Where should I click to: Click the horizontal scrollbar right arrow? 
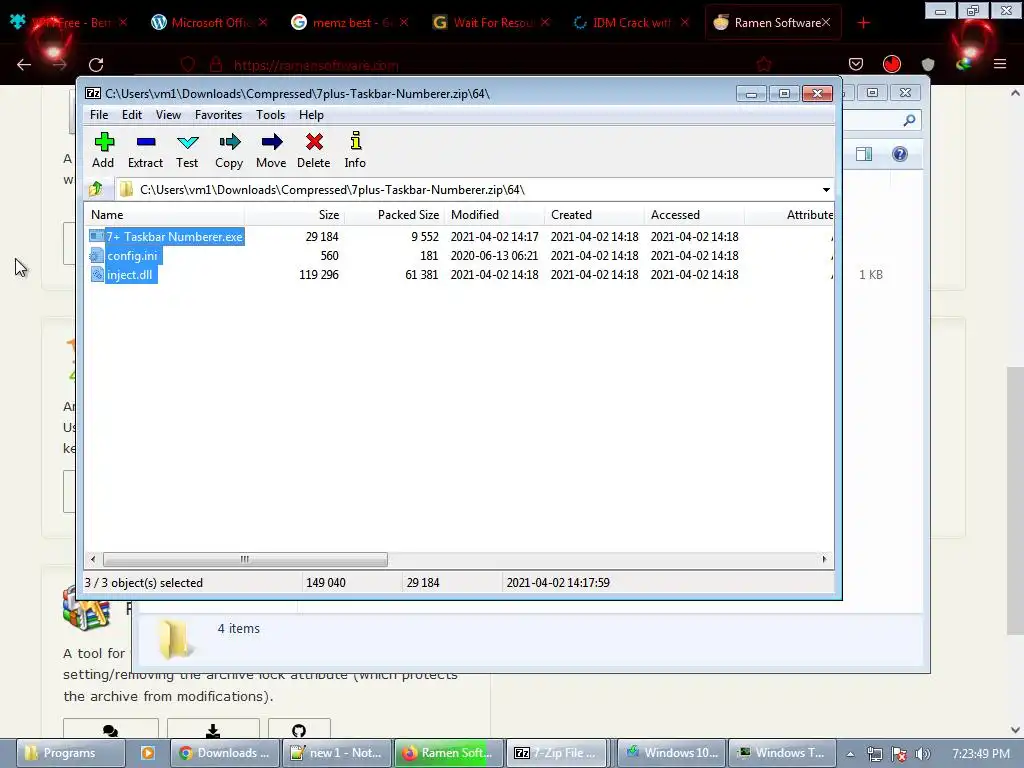(824, 559)
